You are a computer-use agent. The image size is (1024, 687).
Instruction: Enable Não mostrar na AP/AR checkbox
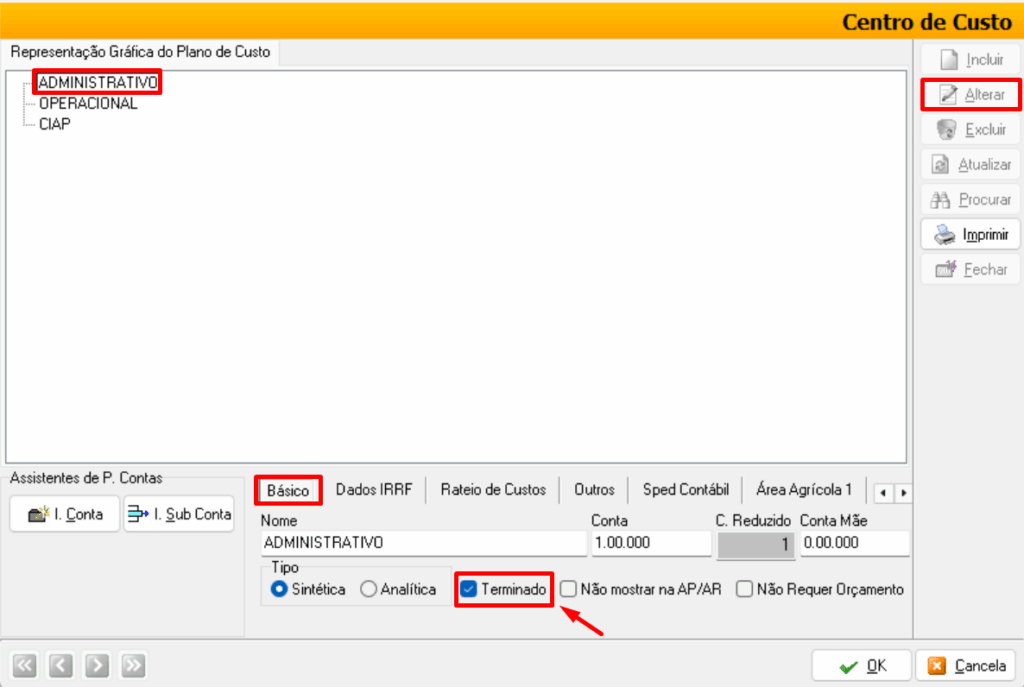[569, 590]
